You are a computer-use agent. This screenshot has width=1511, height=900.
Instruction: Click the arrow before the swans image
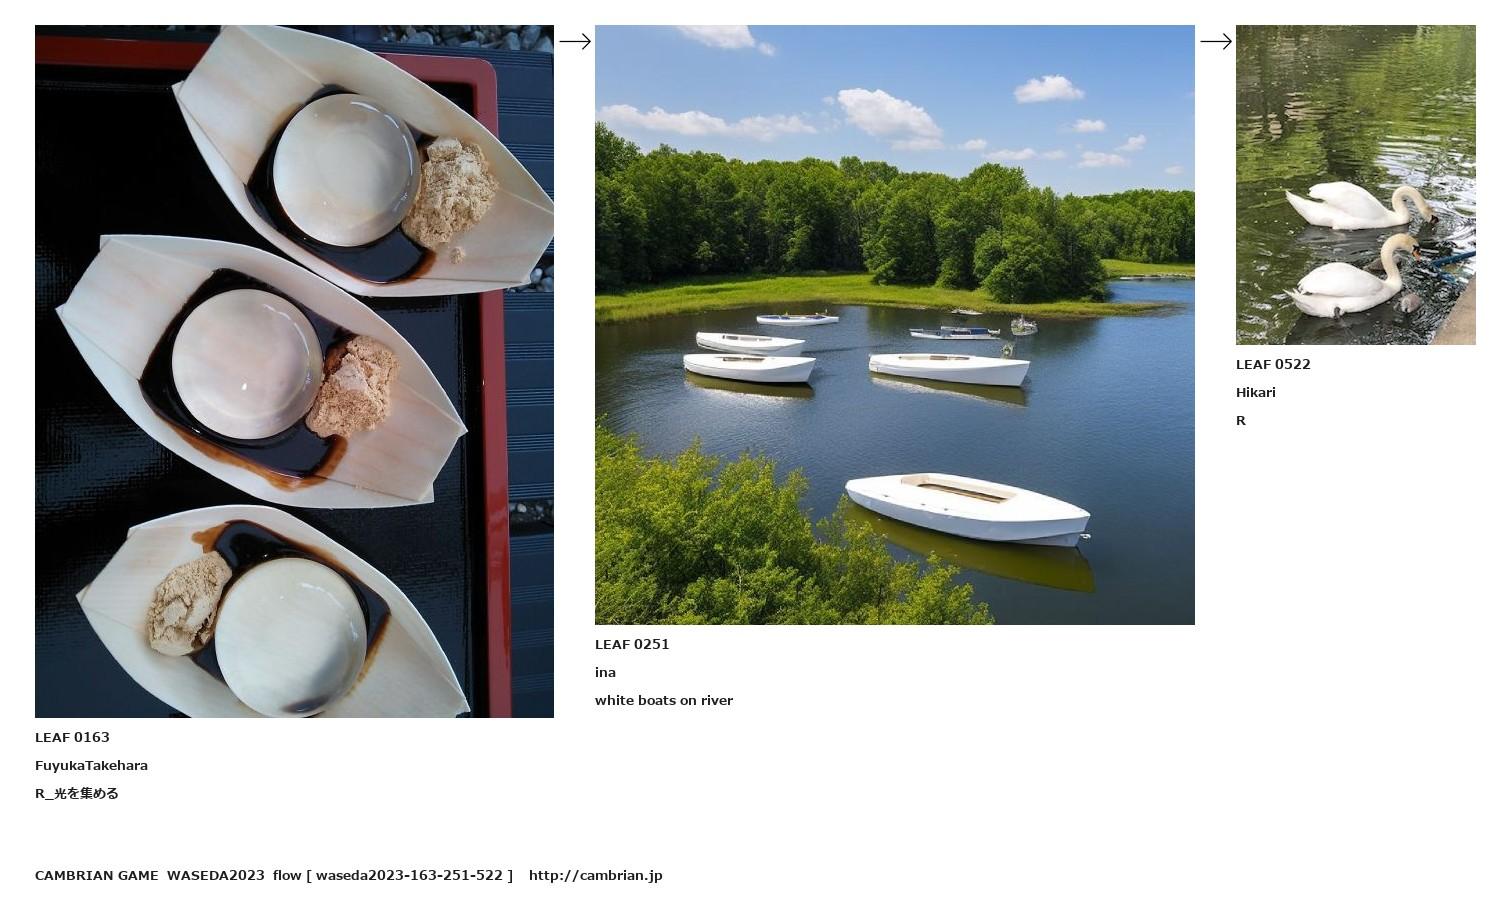click(x=1216, y=41)
